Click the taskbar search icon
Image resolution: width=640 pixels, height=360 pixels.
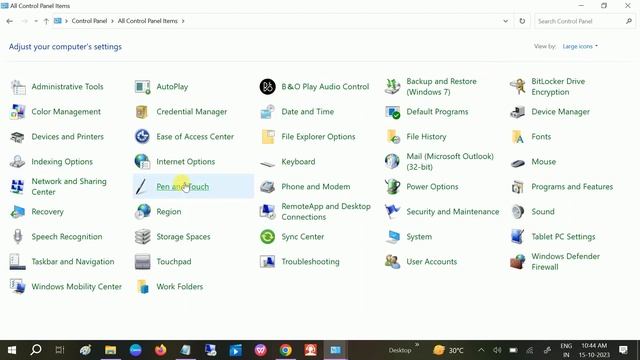[x=36, y=350]
